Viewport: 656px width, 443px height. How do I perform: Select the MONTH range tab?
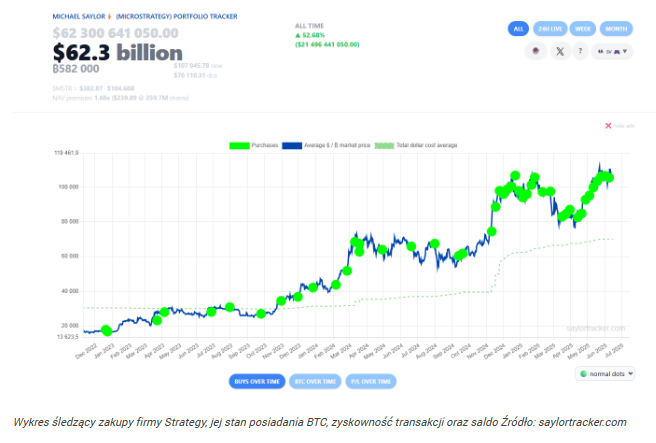click(x=616, y=29)
